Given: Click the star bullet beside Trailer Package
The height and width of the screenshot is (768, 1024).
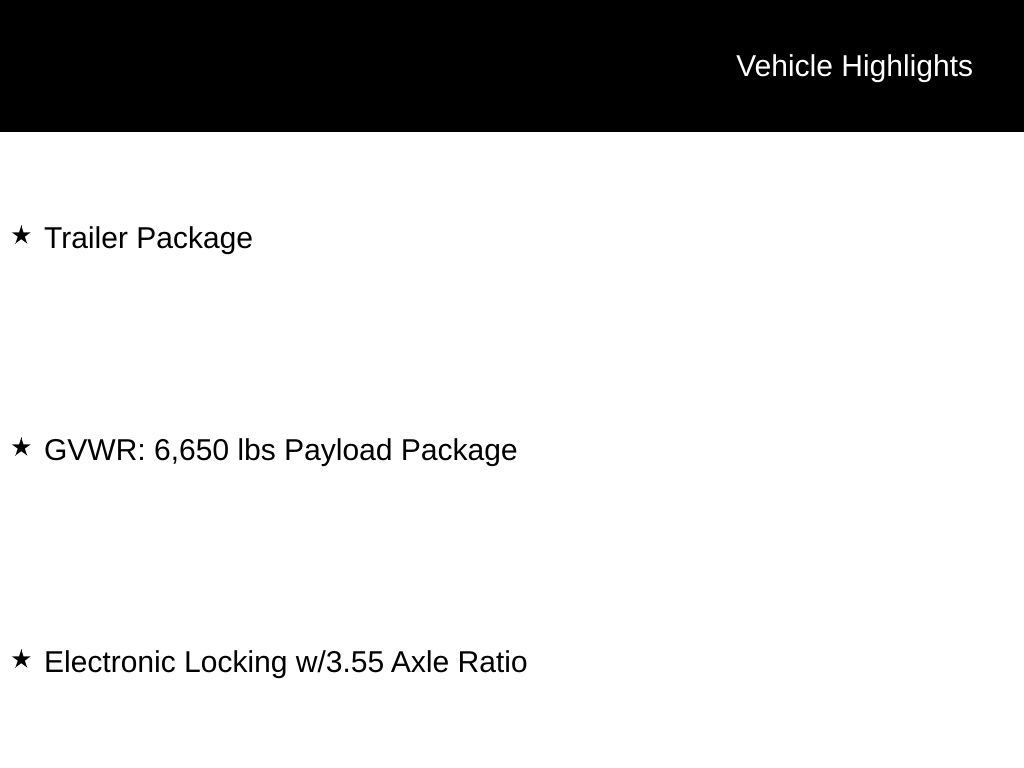Looking at the screenshot, I should [21, 236].
